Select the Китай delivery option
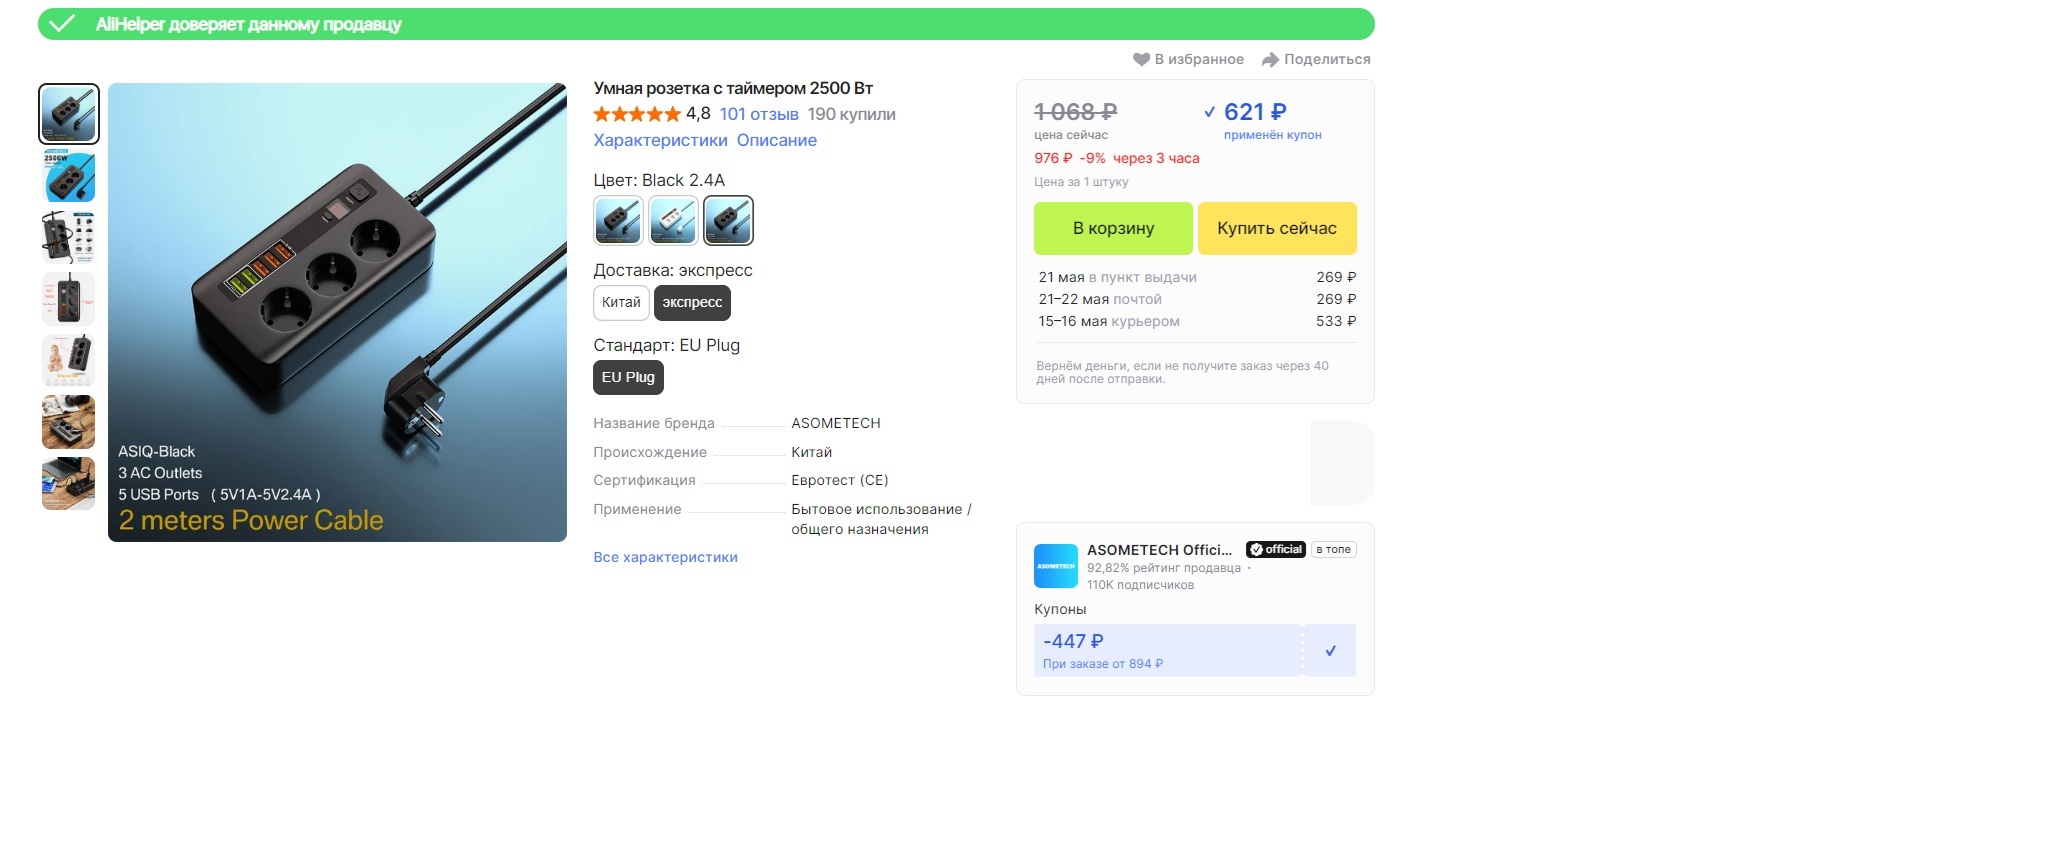Viewport: 2064px width, 864px height. [621, 303]
